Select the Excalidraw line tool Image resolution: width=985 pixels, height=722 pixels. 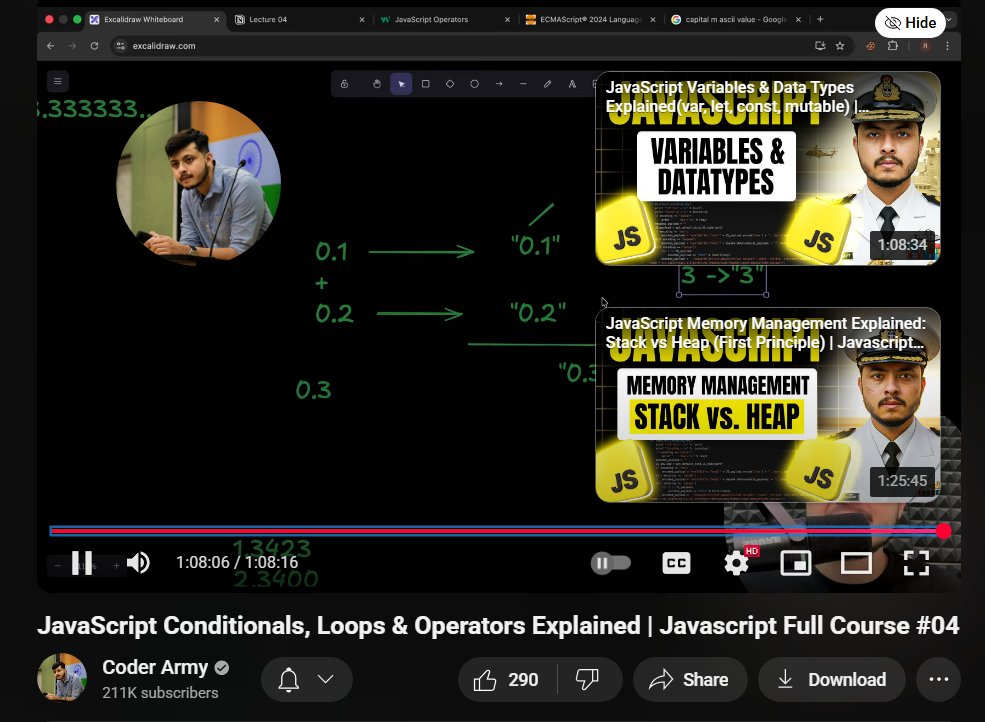[x=523, y=84]
